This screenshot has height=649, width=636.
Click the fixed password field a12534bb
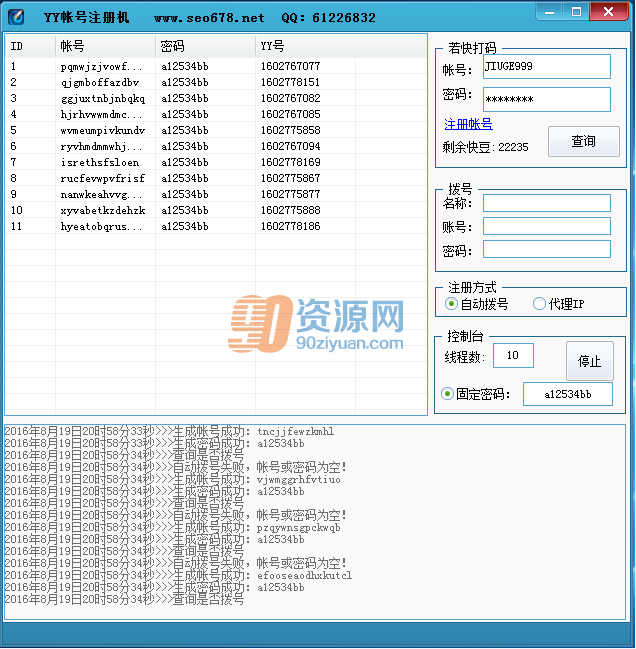[x=568, y=394]
